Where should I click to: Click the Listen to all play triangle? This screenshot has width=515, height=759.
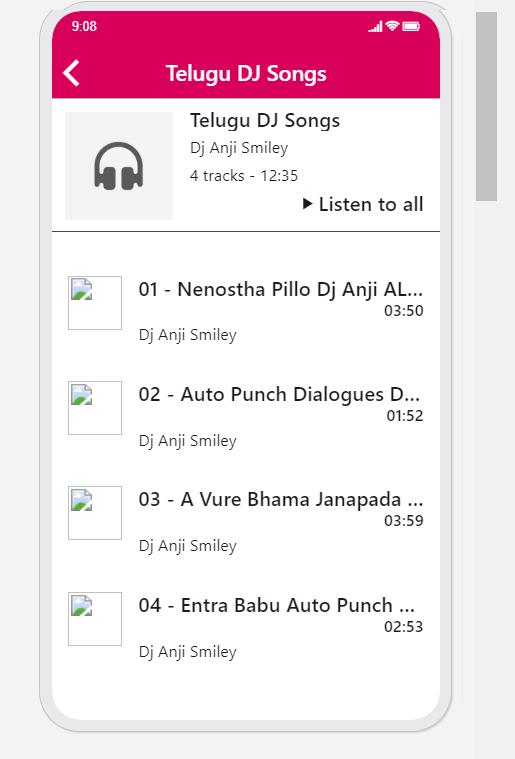pos(307,204)
